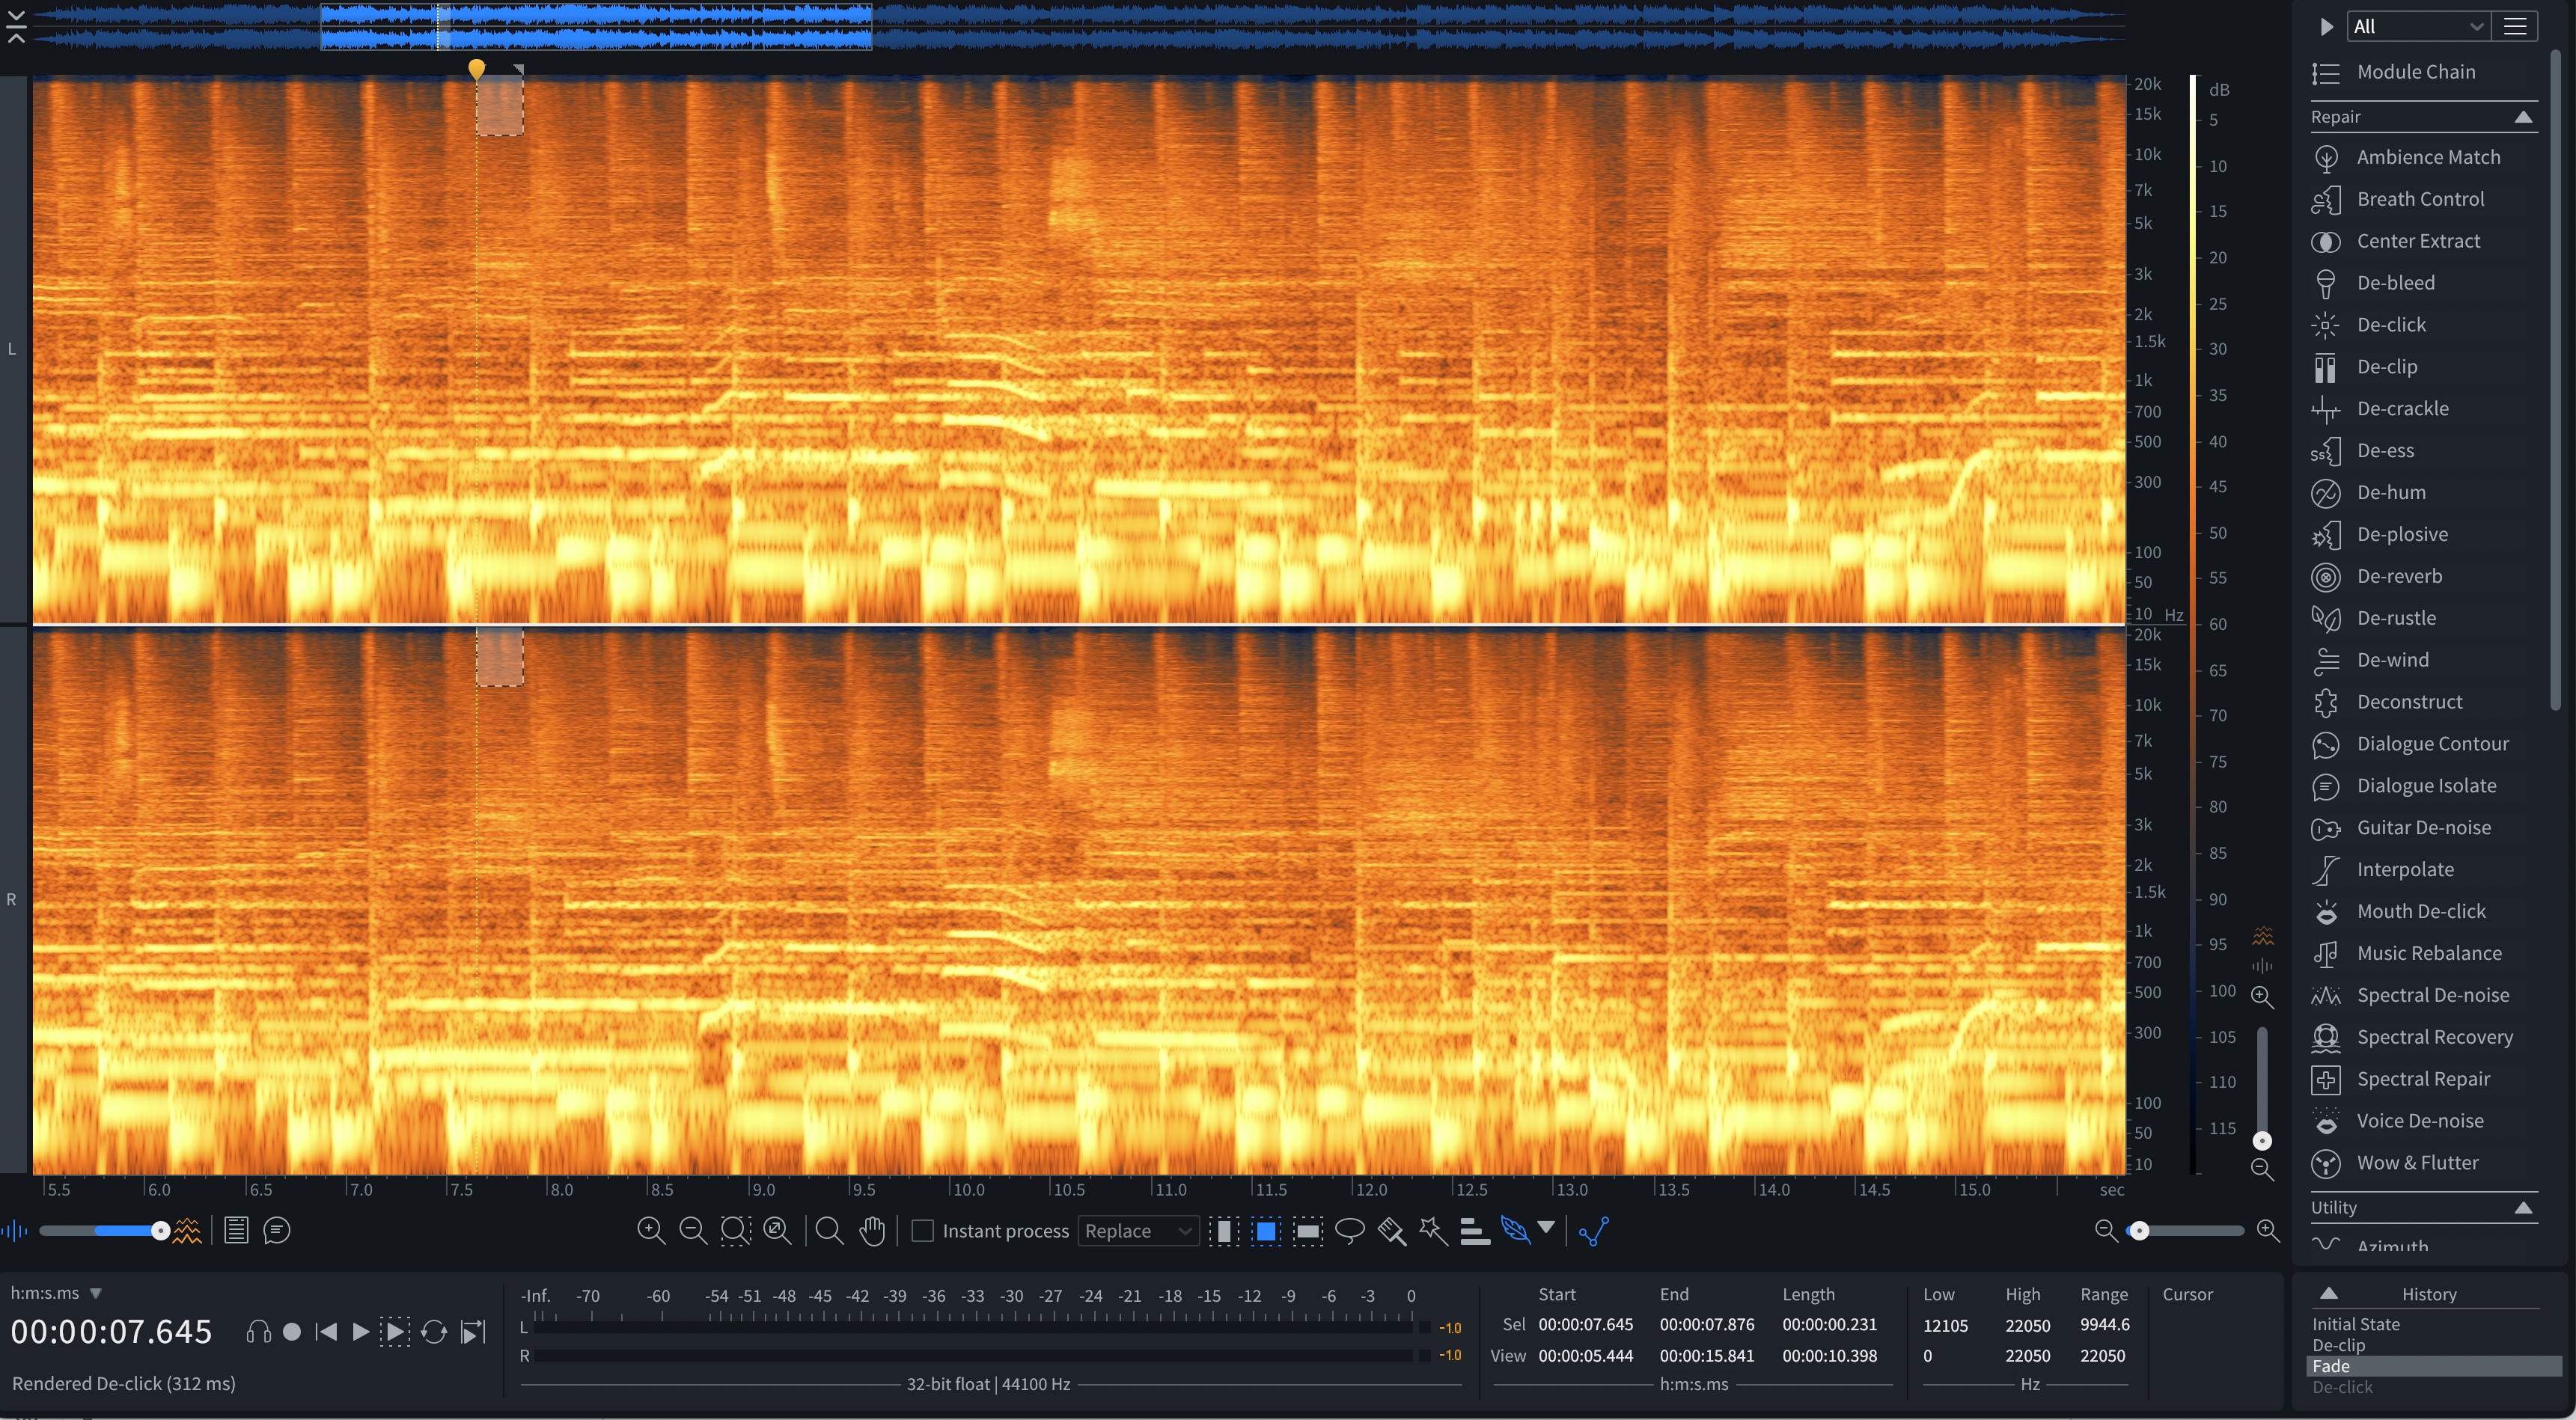
Task: Toggle headphone monitoring
Action: pos(259,1332)
